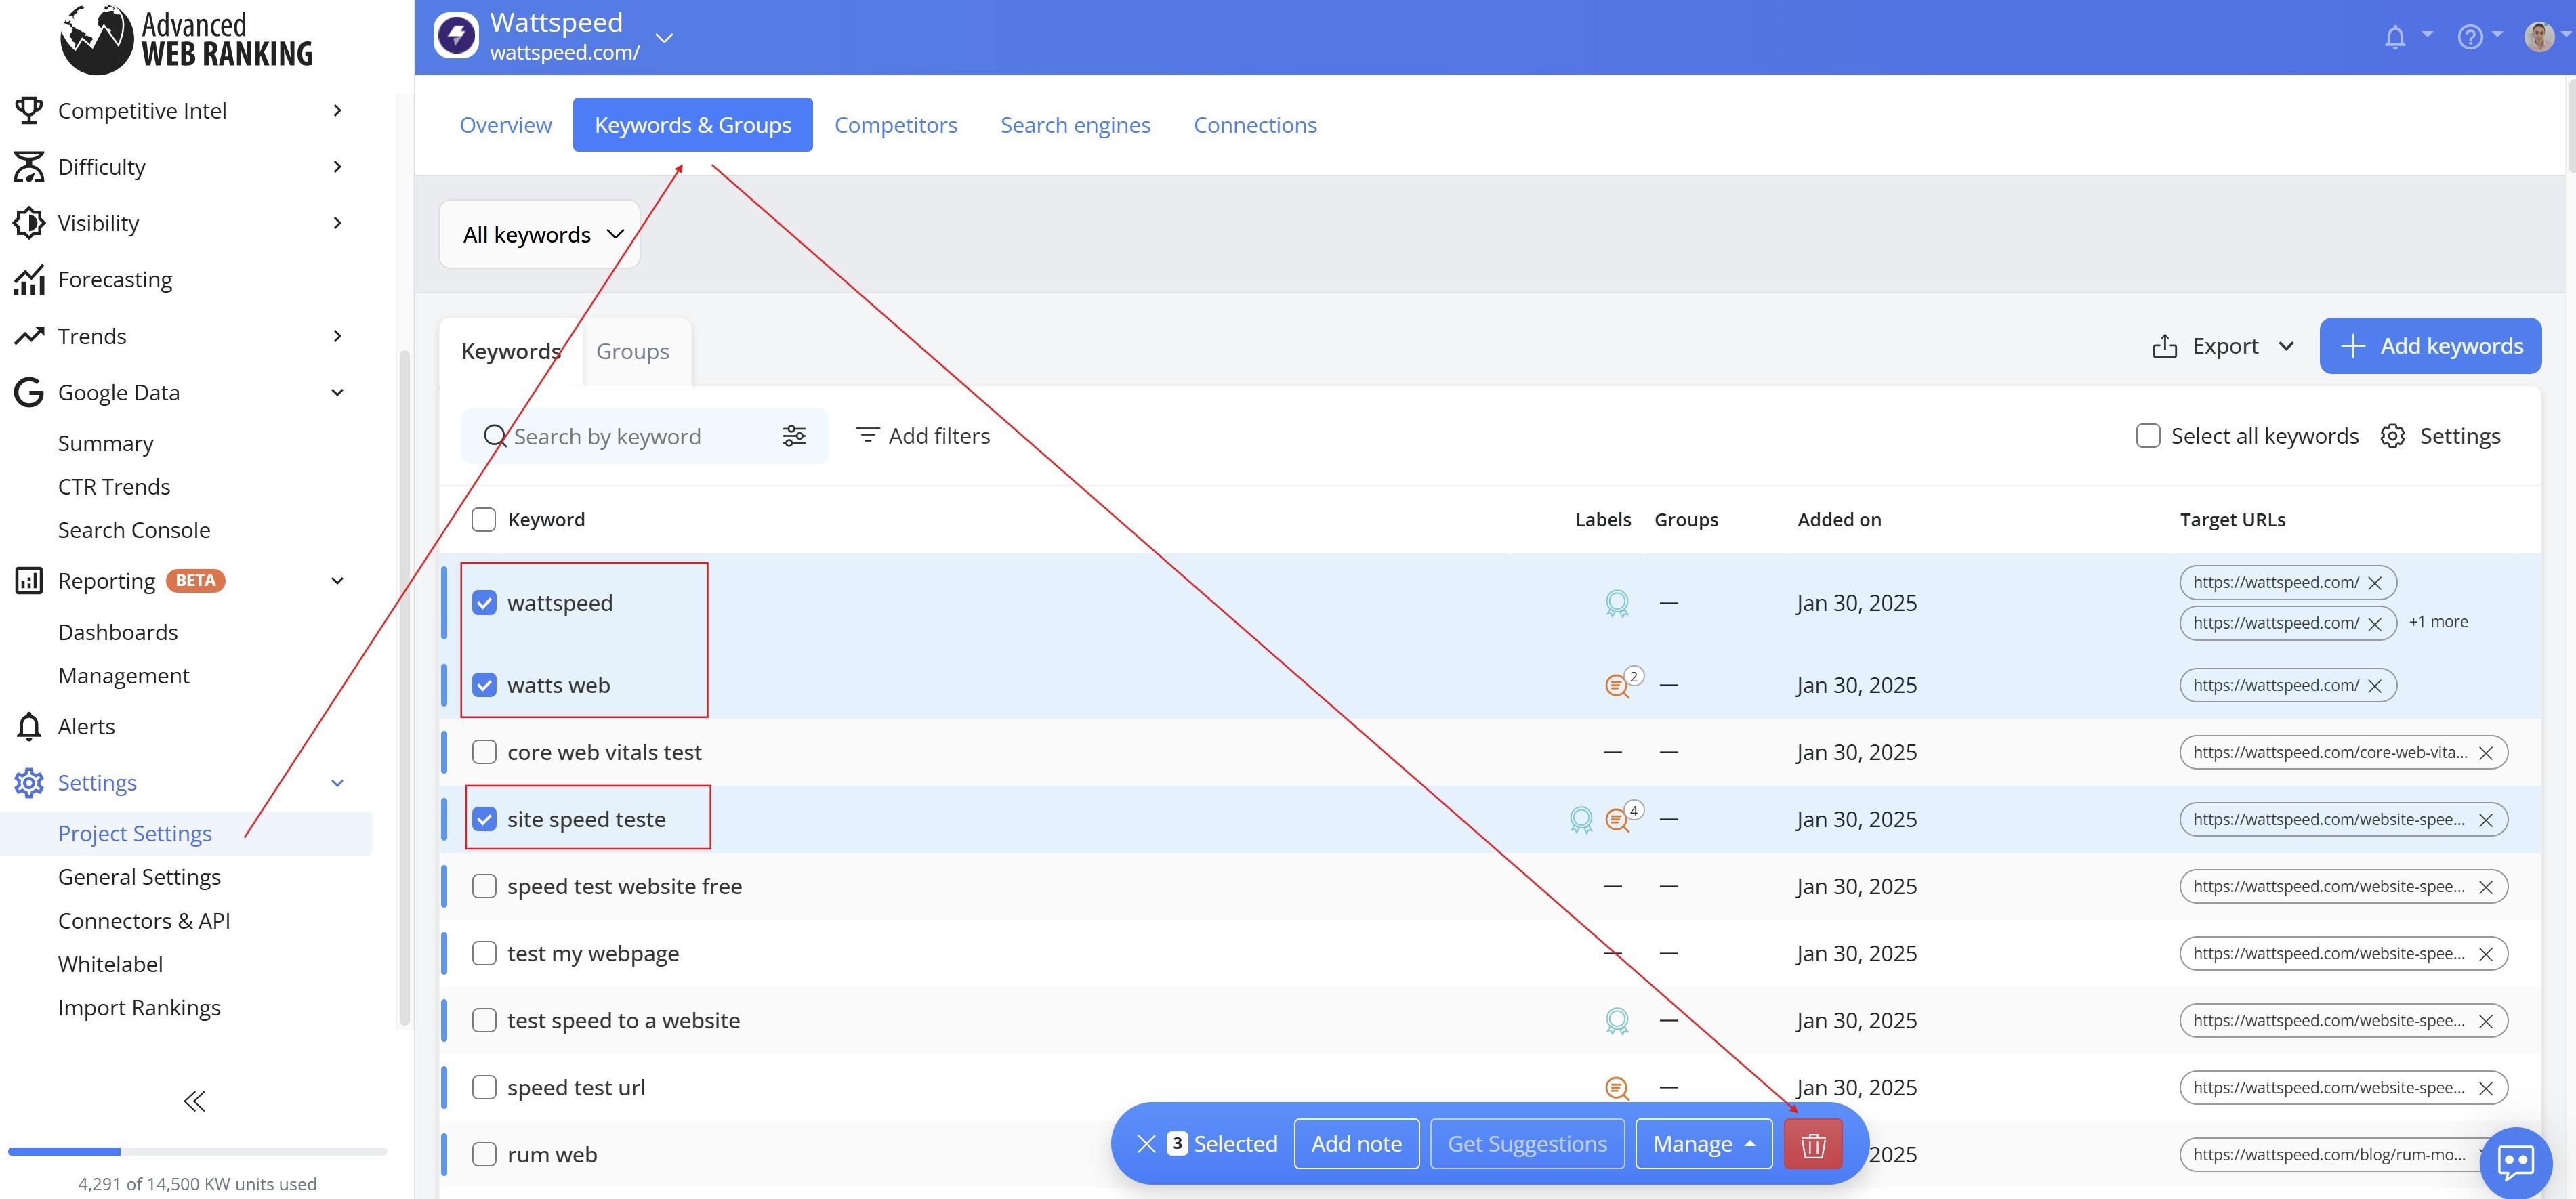
Task: Click the award label icon for wattspeed
Action: click(x=1617, y=603)
